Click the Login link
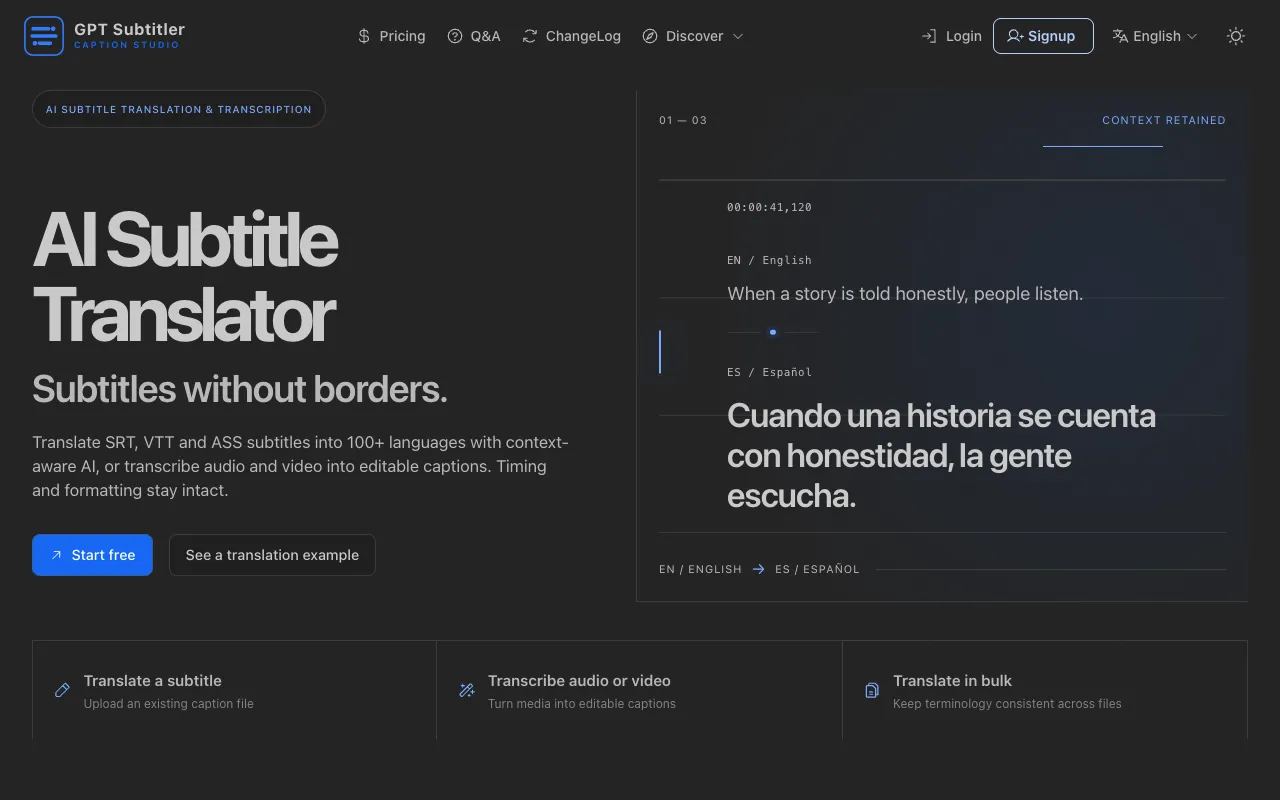The height and width of the screenshot is (800, 1280). (x=951, y=36)
